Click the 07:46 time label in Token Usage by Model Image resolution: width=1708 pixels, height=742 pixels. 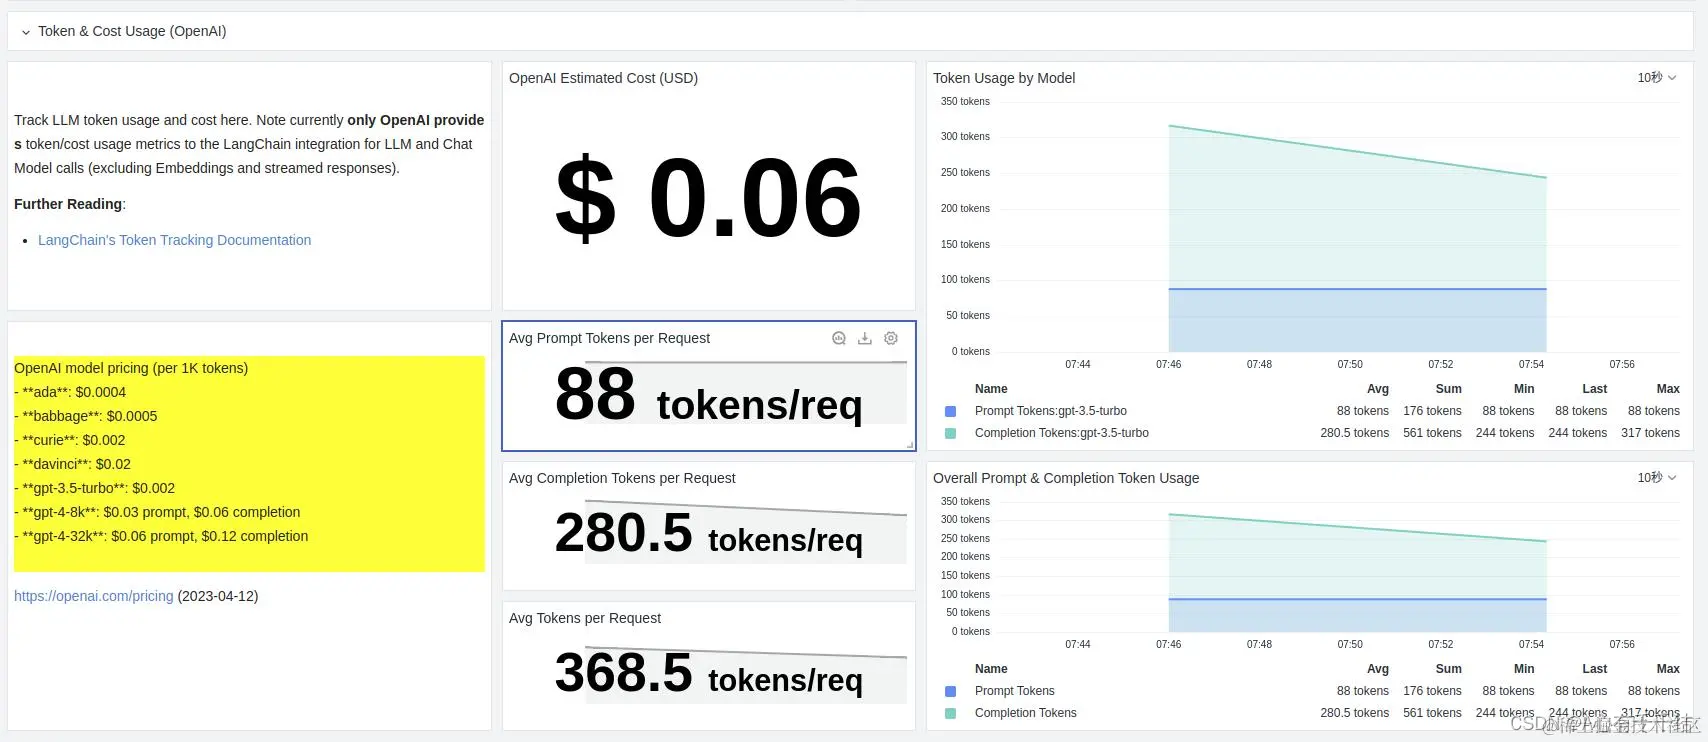(1168, 364)
